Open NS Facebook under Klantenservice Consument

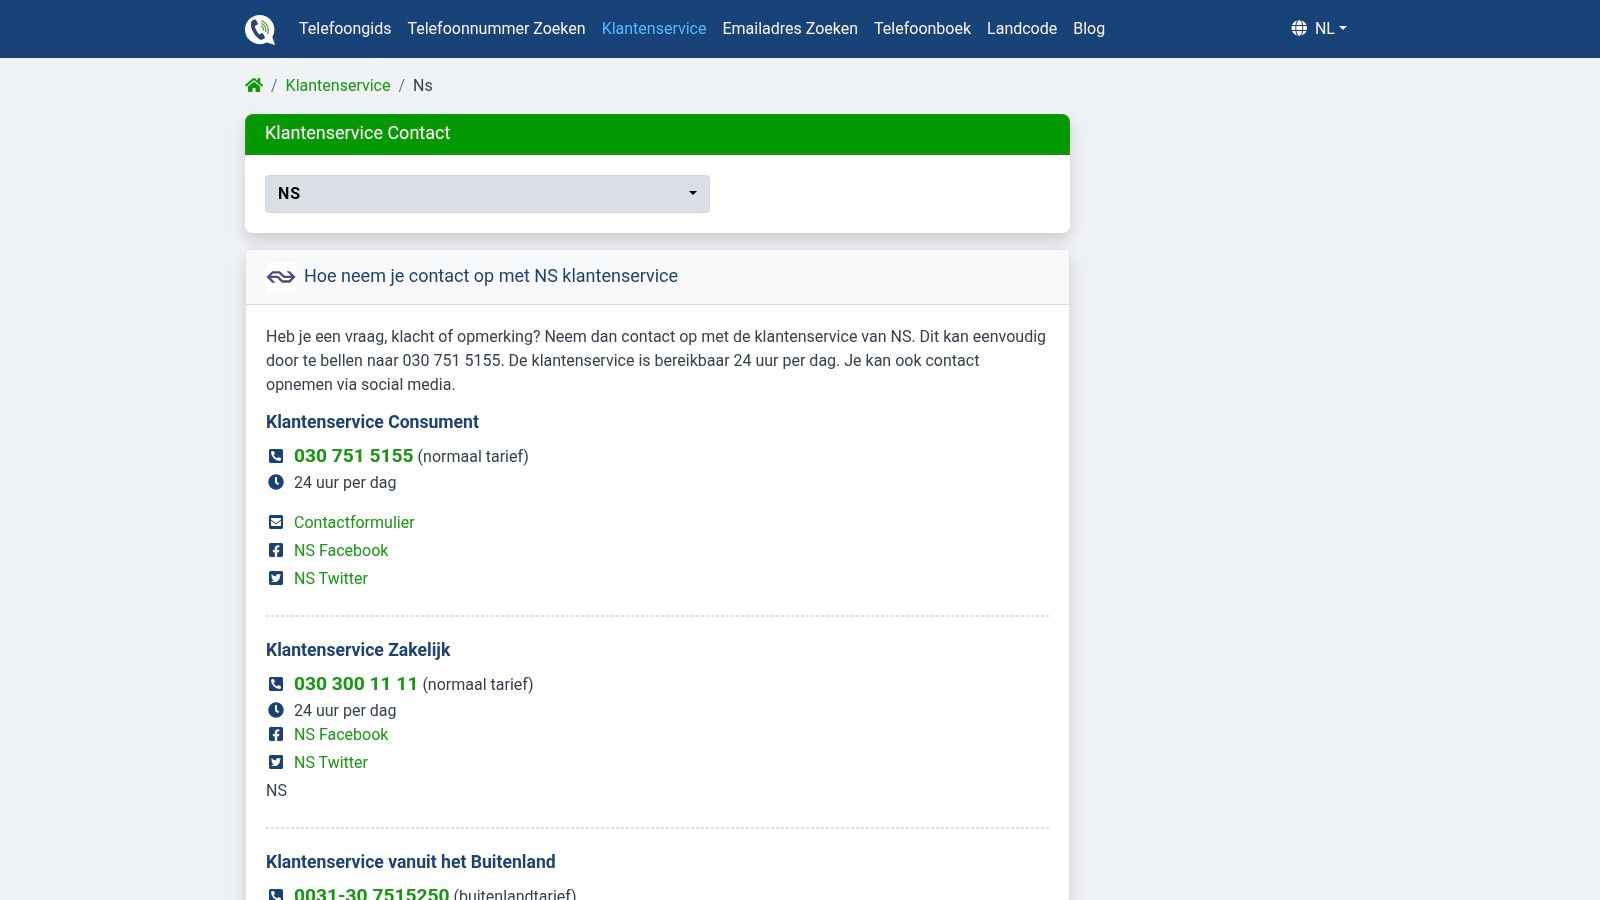click(x=341, y=550)
